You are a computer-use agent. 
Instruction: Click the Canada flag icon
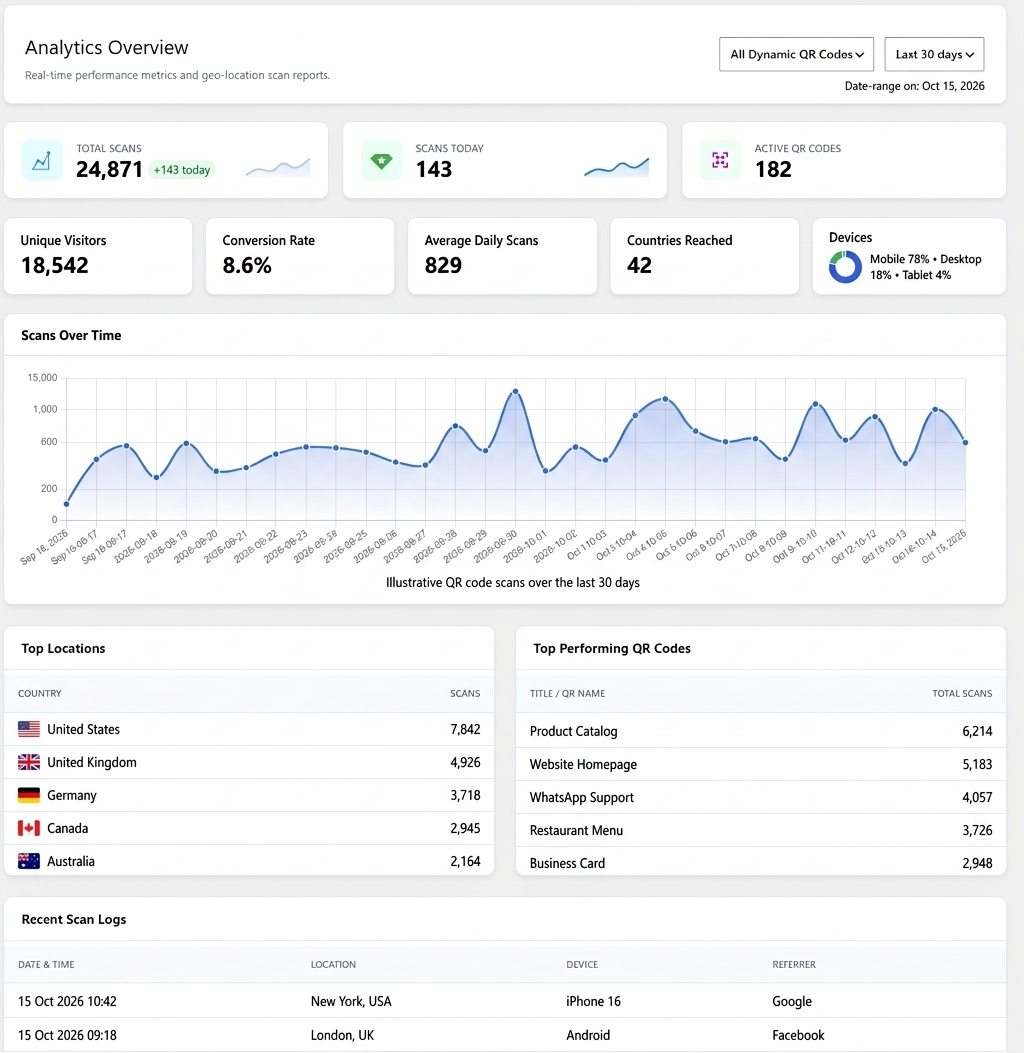point(29,828)
